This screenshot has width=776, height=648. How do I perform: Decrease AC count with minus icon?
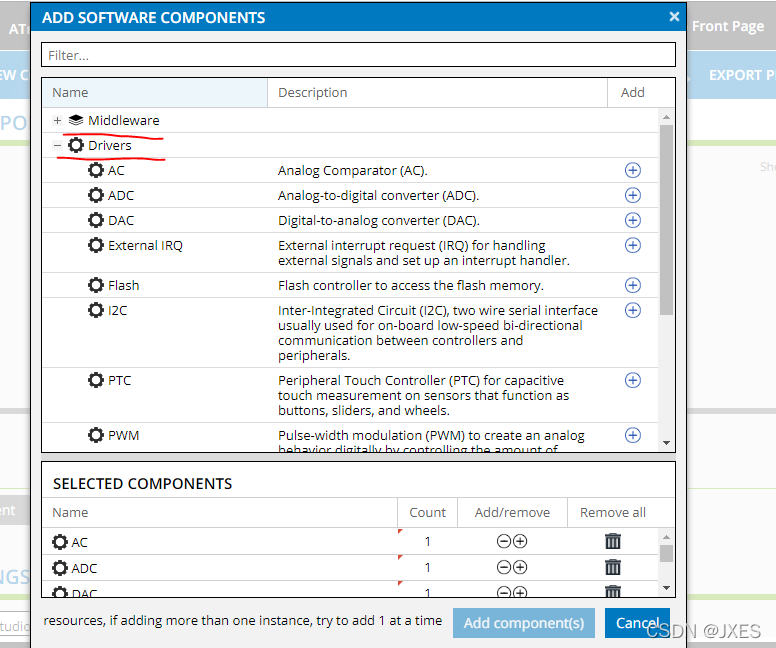[x=504, y=541]
